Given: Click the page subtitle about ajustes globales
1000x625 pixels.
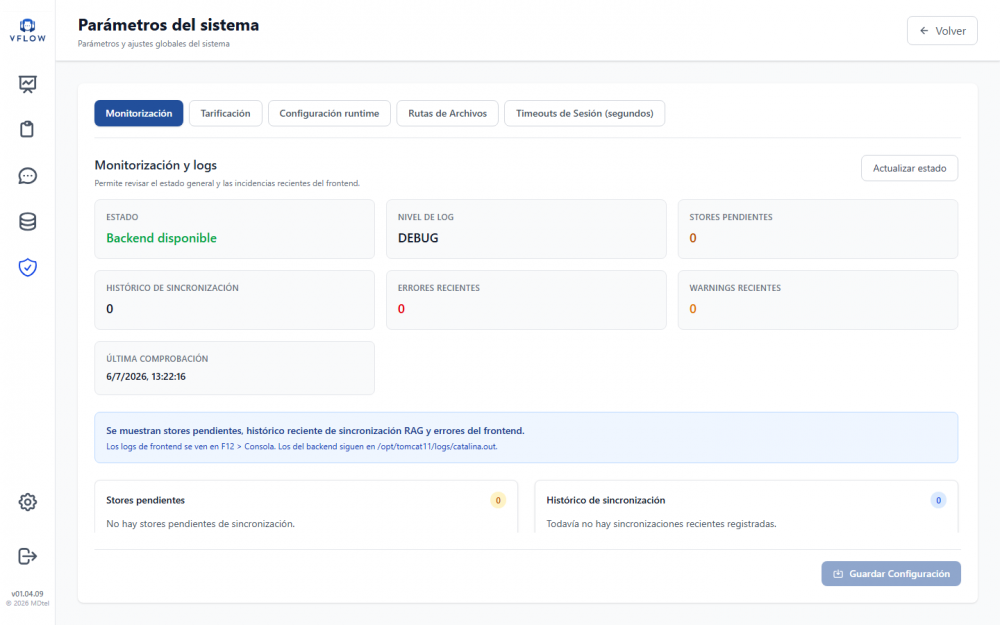Looking at the screenshot, I should [x=154, y=44].
